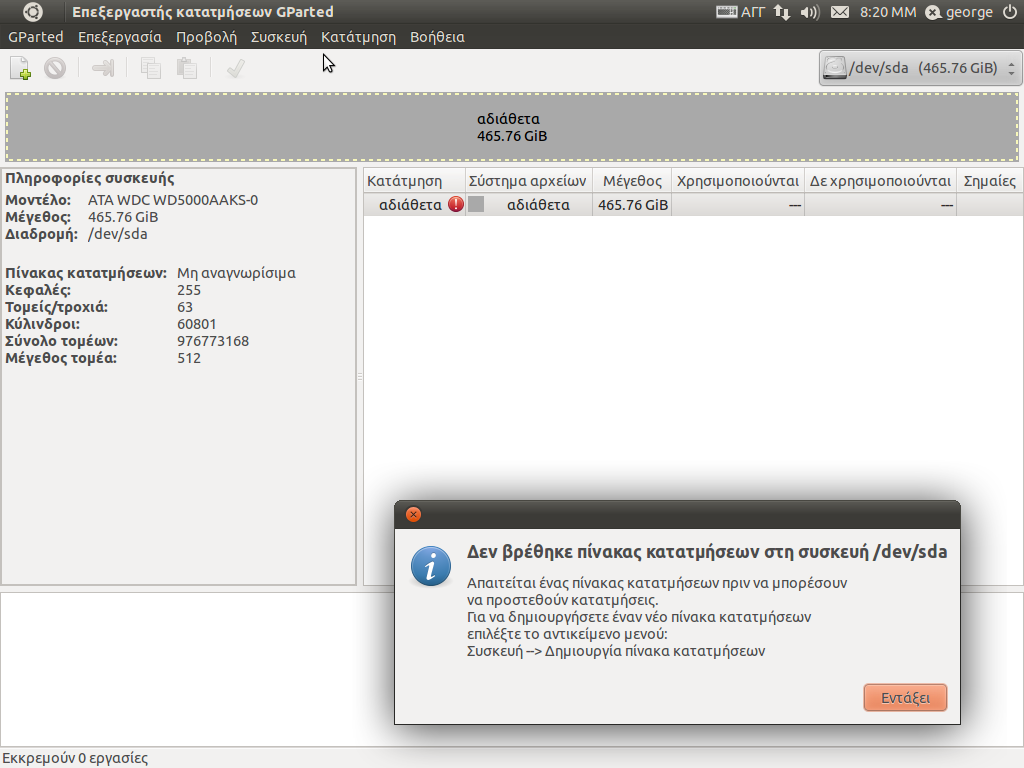Click the blue info icon in dialog
This screenshot has height=768, width=1024.
pyautogui.click(x=430, y=566)
